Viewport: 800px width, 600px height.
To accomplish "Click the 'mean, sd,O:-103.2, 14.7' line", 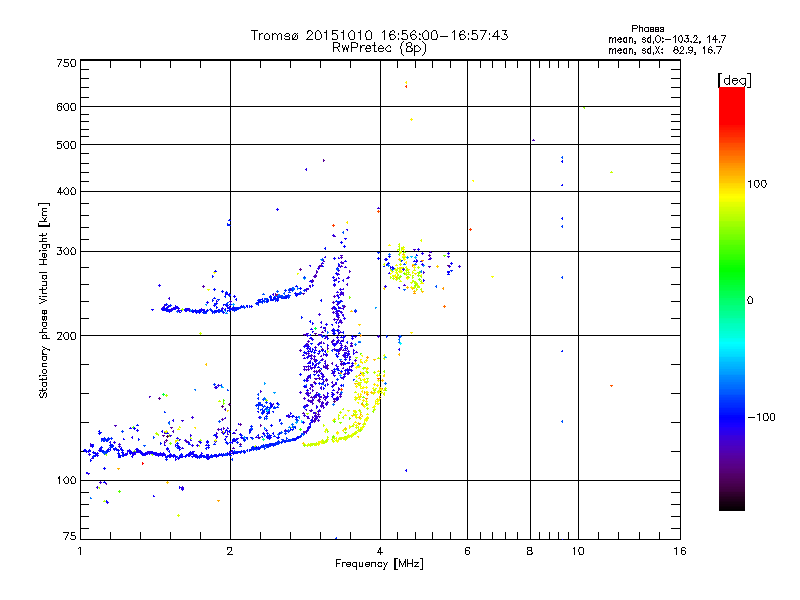I will pyautogui.click(x=667, y=39).
